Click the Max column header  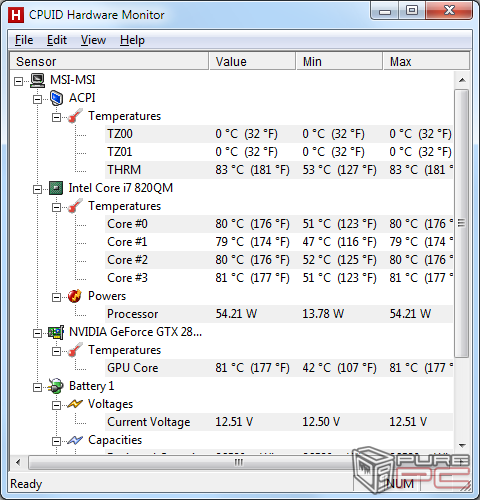pos(426,61)
